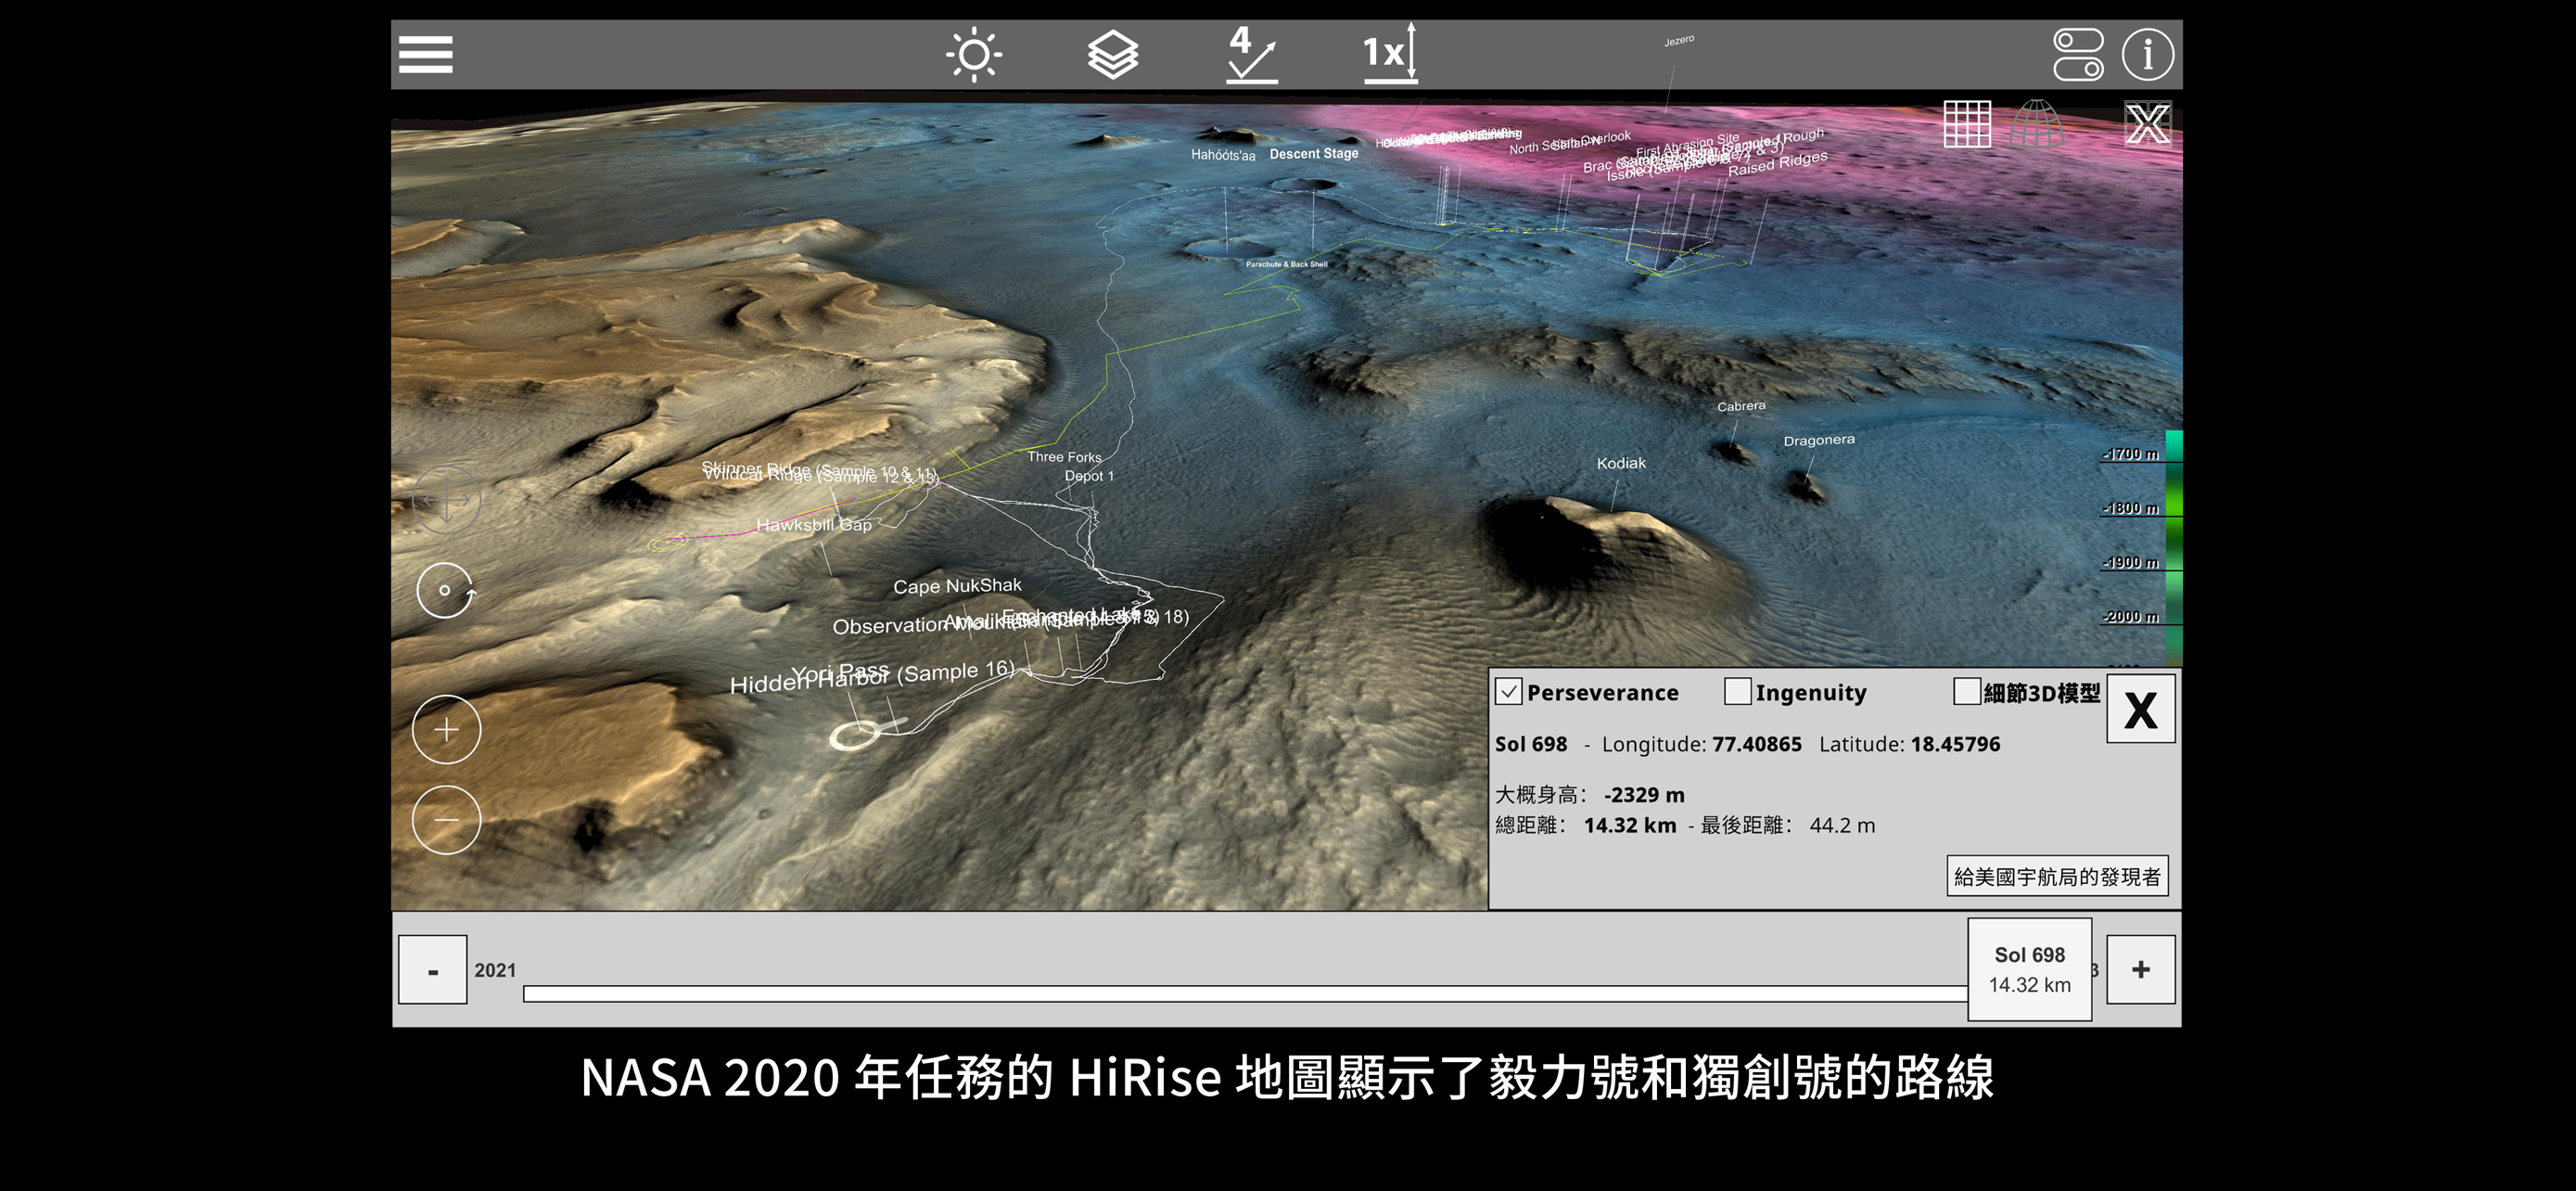Enable the Ingenuity helicopter checkbox
Image resolution: width=2576 pixels, height=1191 pixels.
click(1737, 692)
